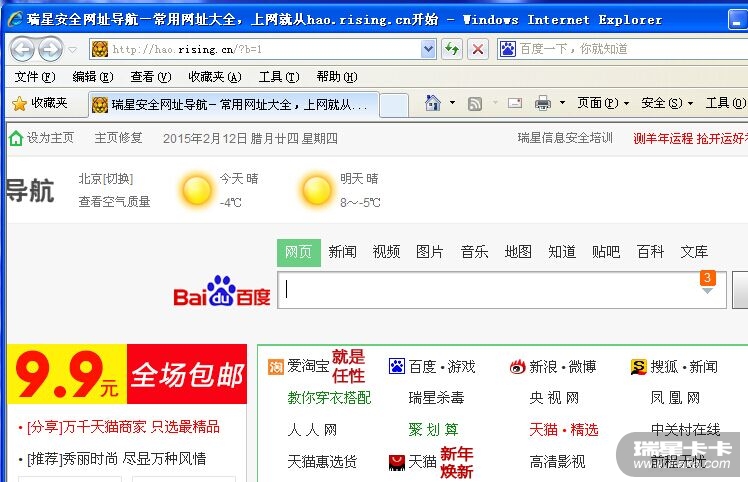
Task: Stop loading with the red X icon
Action: pyautogui.click(x=478, y=49)
